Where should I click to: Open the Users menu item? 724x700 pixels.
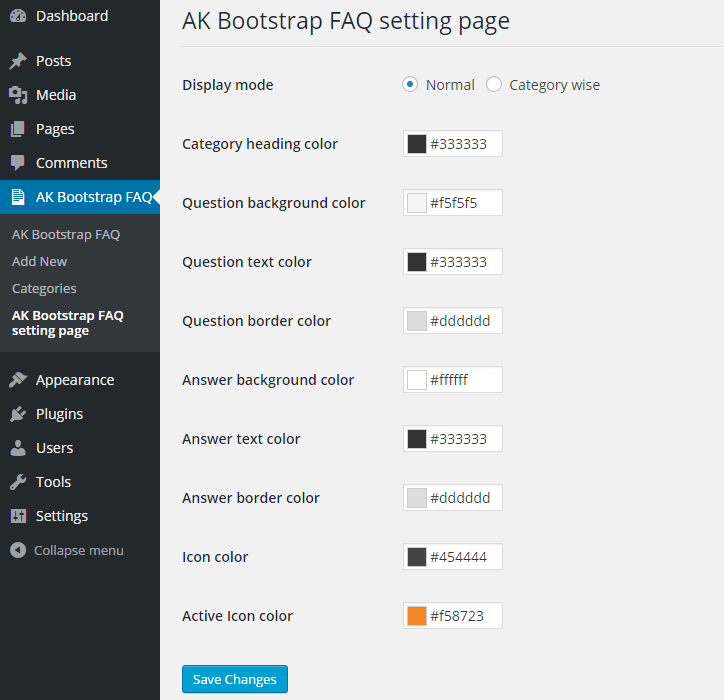(x=80, y=448)
